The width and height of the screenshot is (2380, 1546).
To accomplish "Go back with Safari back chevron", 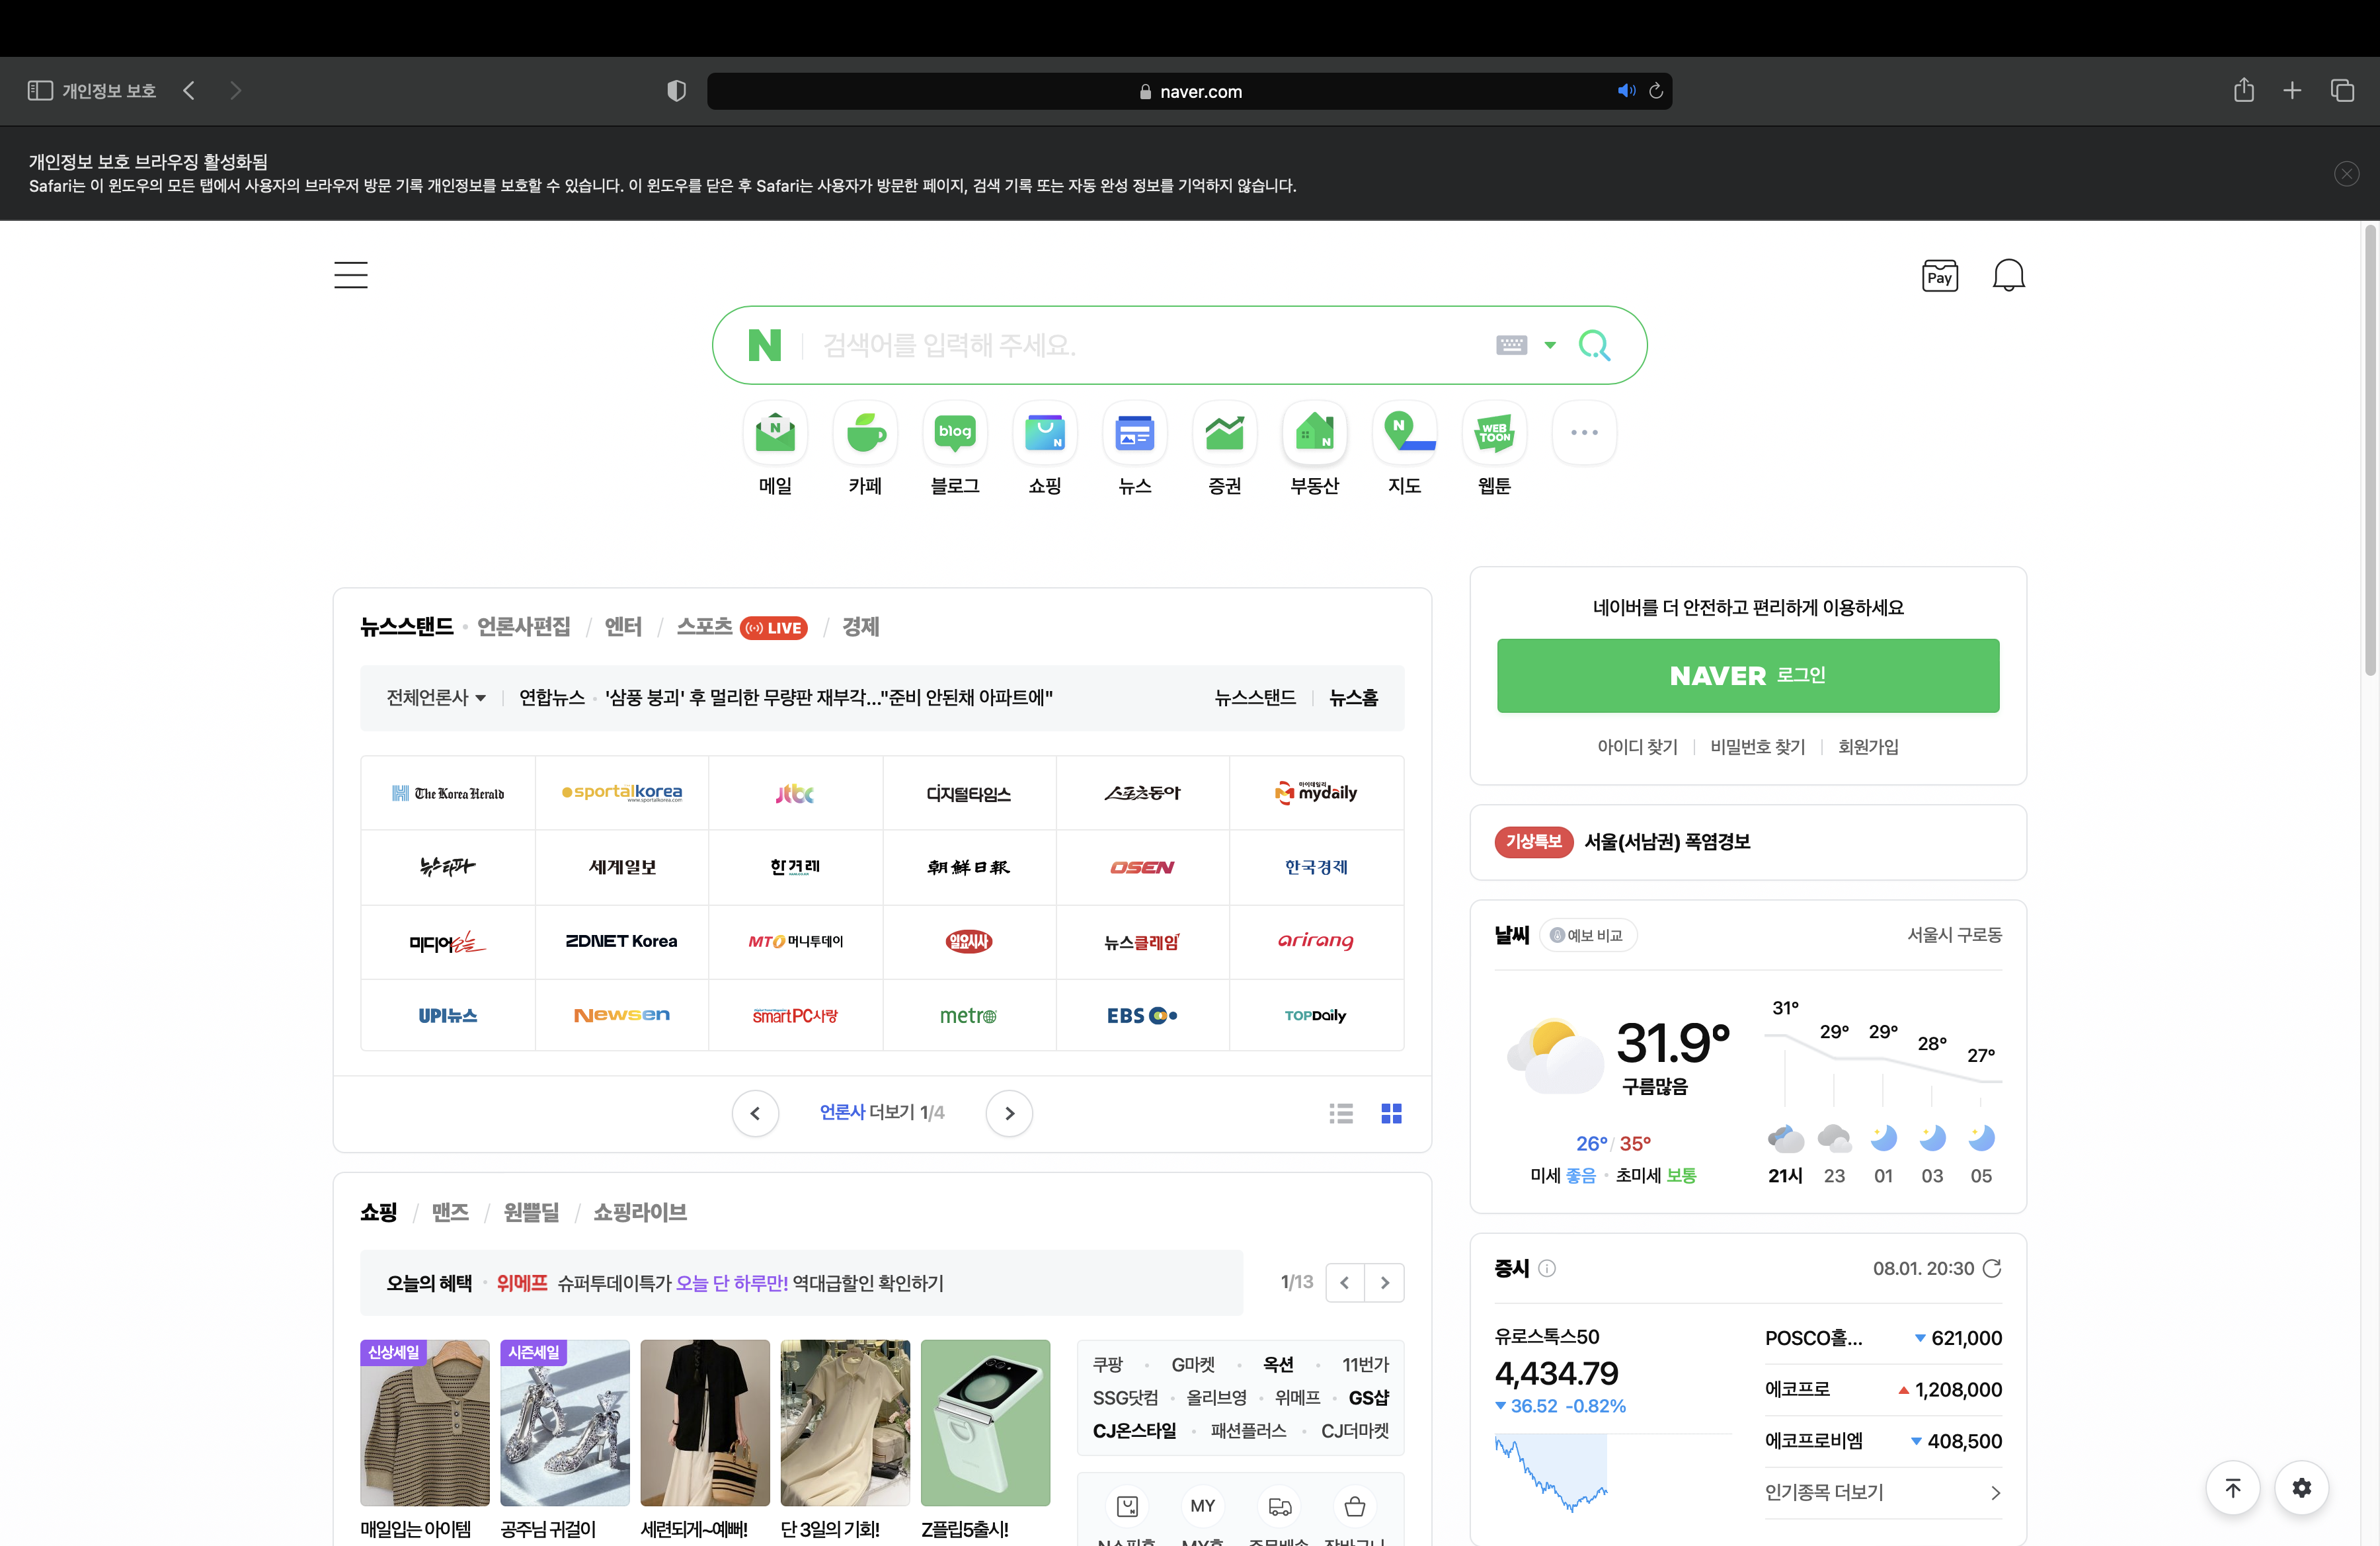I will (189, 91).
